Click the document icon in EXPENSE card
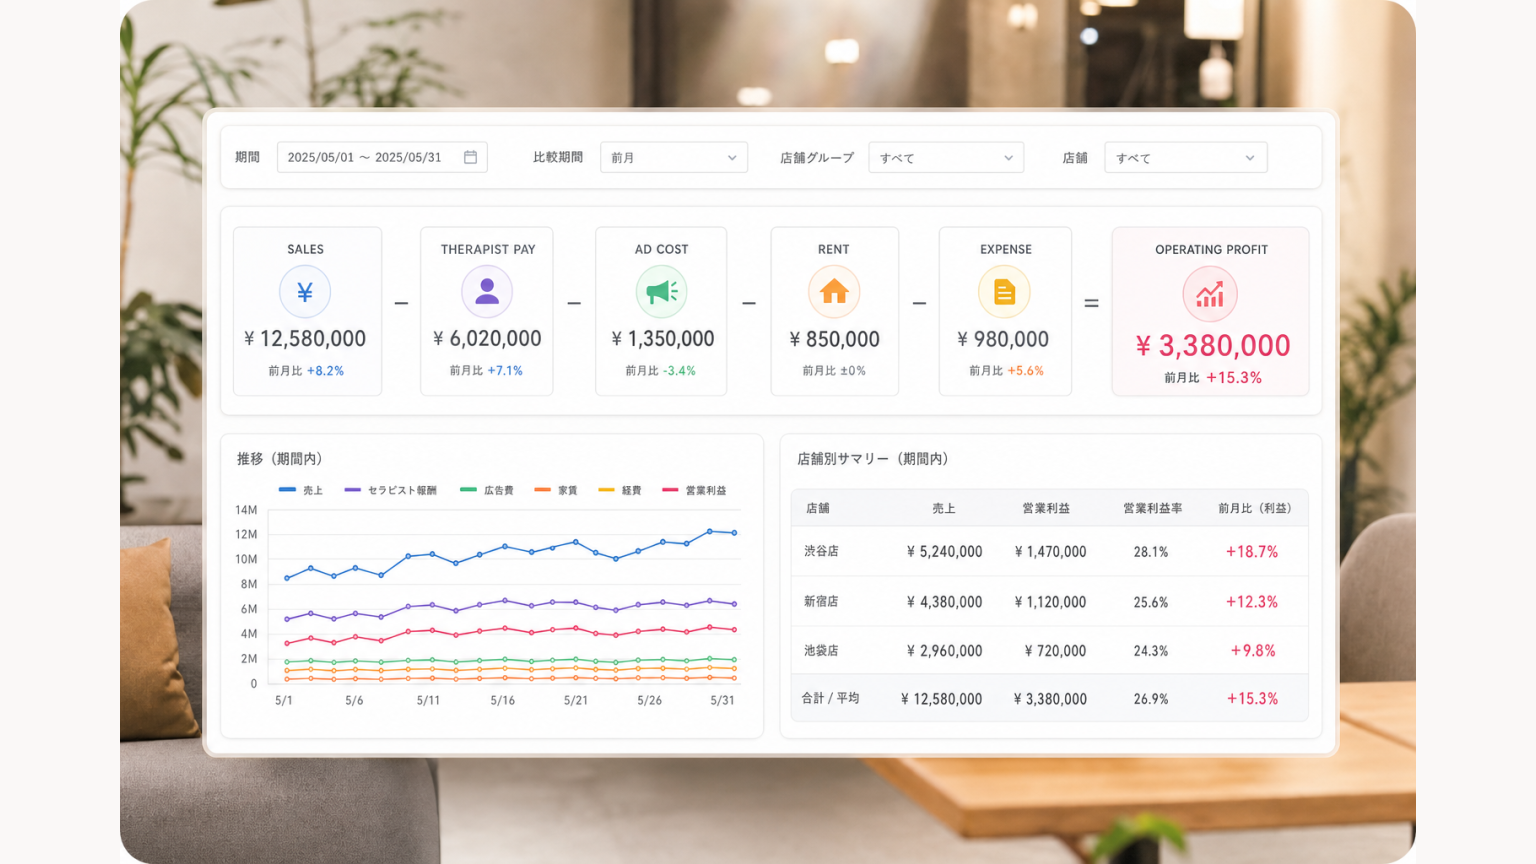This screenshot has width=1536, height=864. [x=1004, y=292]
